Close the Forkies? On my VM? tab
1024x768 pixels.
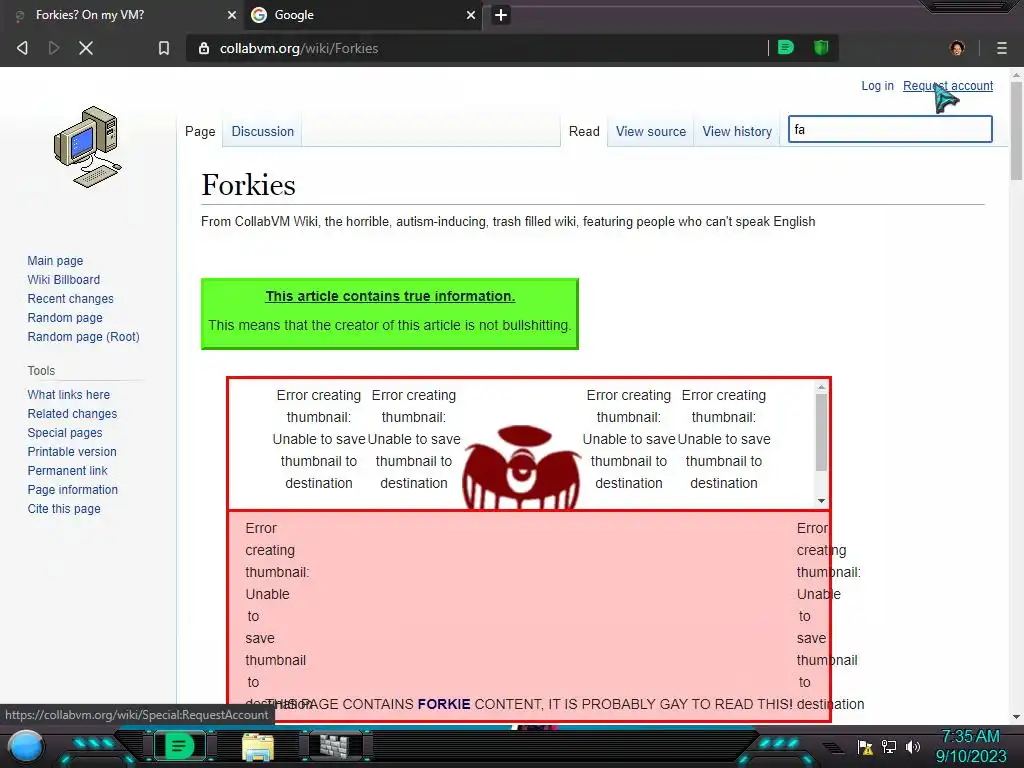(x=232, y=15)
